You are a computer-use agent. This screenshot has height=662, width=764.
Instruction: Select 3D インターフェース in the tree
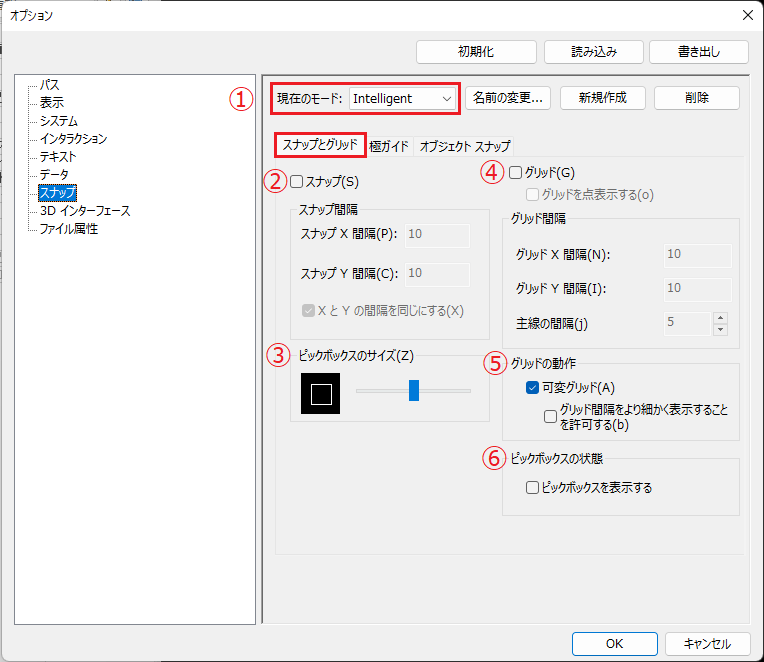tap(85, 211)
